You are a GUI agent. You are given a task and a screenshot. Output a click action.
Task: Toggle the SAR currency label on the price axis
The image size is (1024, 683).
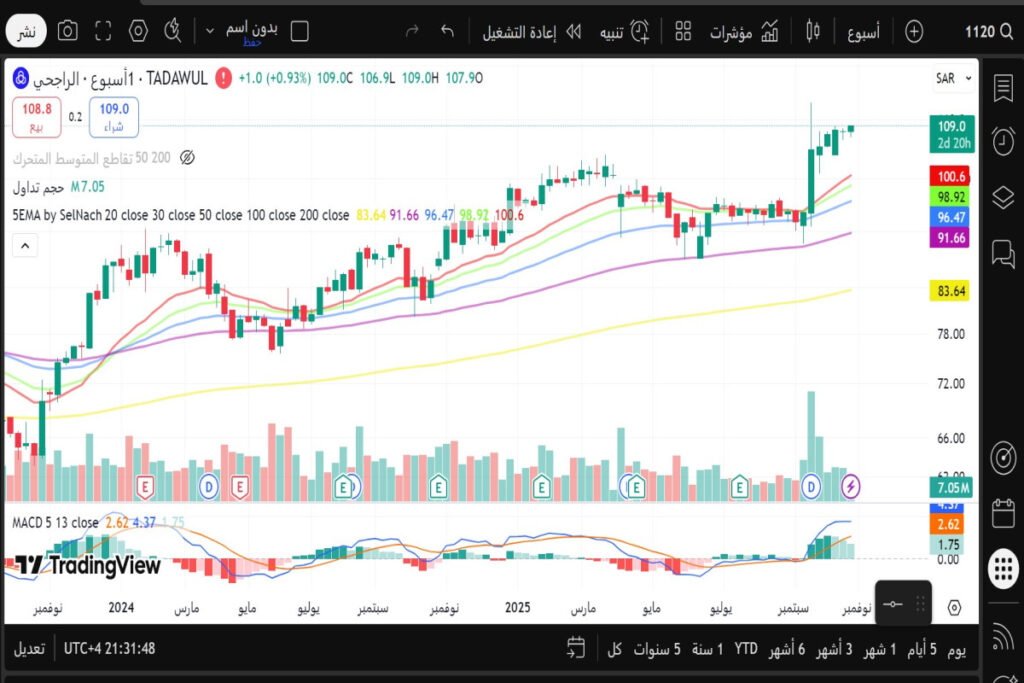[x=945, y=78]
